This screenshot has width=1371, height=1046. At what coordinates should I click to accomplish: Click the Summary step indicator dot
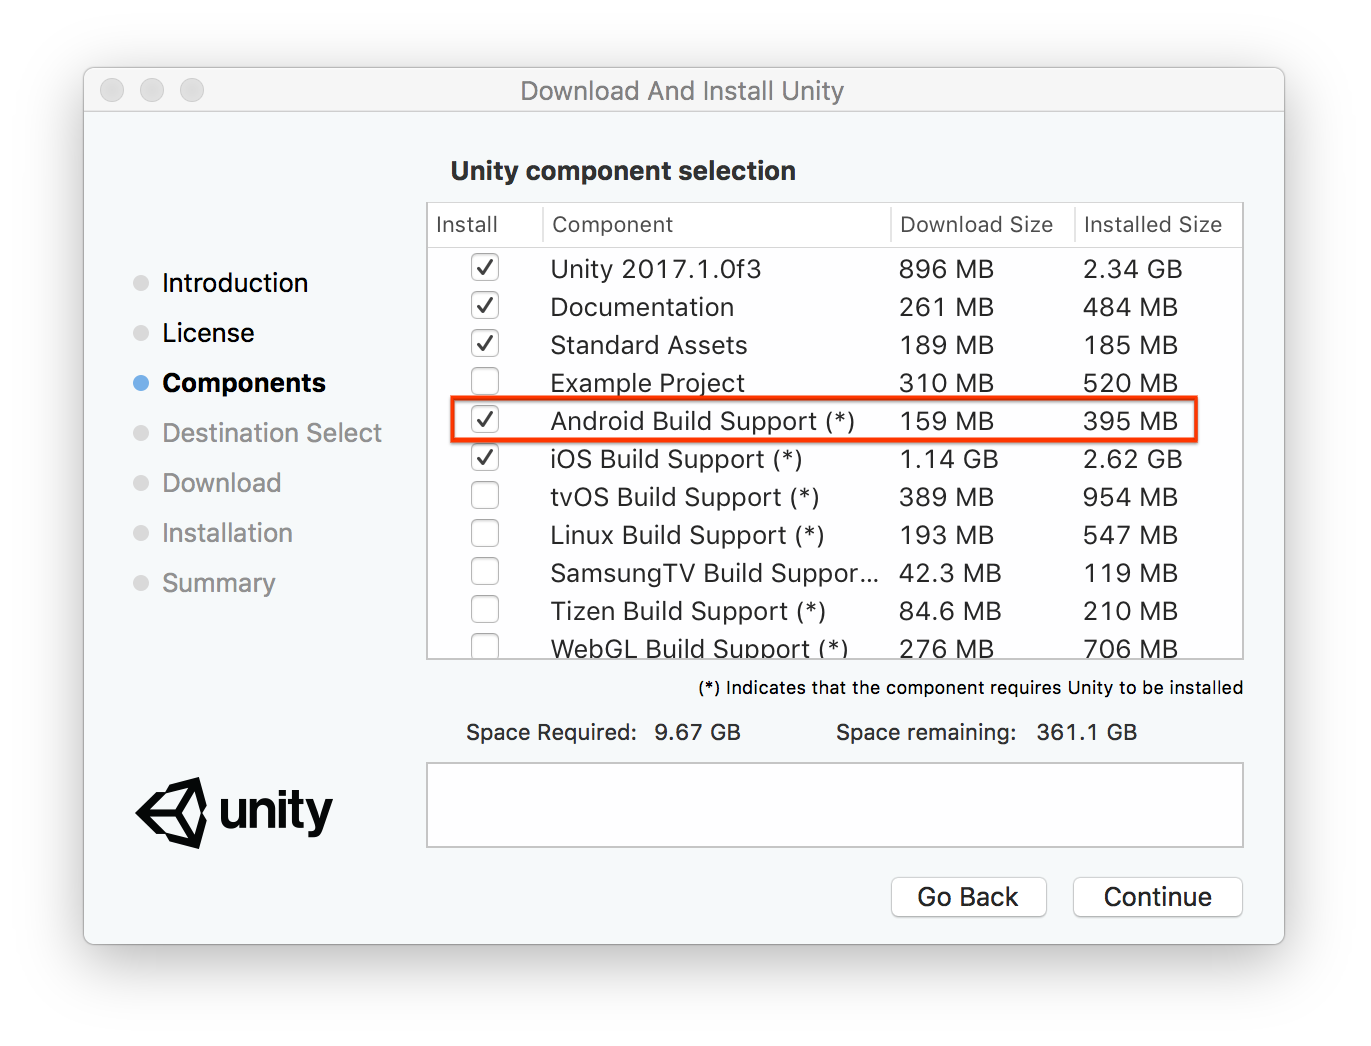click(139, 582)
